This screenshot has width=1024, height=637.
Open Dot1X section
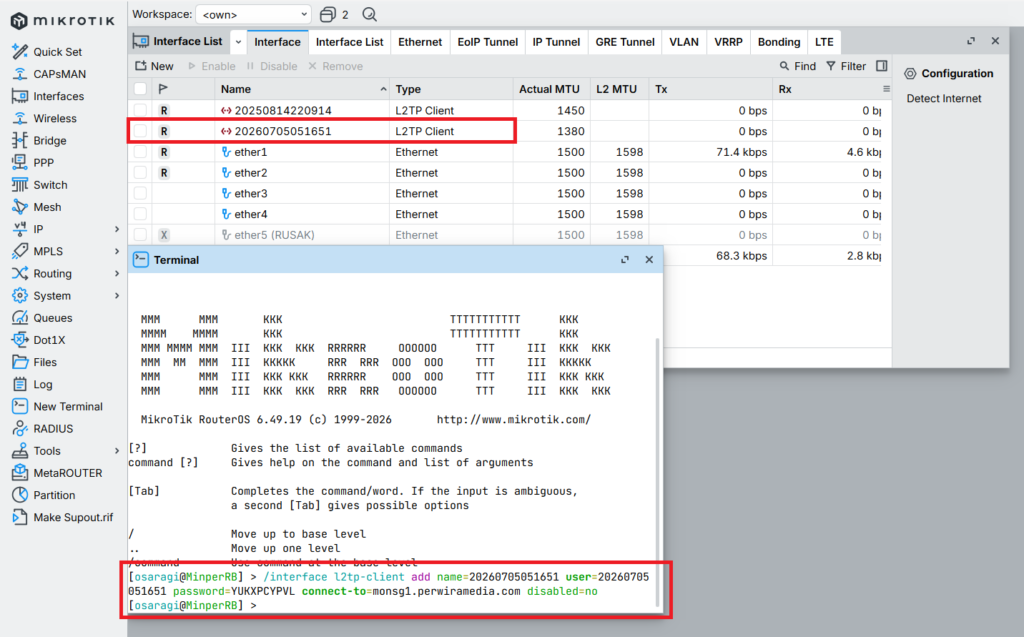point(39,340)
